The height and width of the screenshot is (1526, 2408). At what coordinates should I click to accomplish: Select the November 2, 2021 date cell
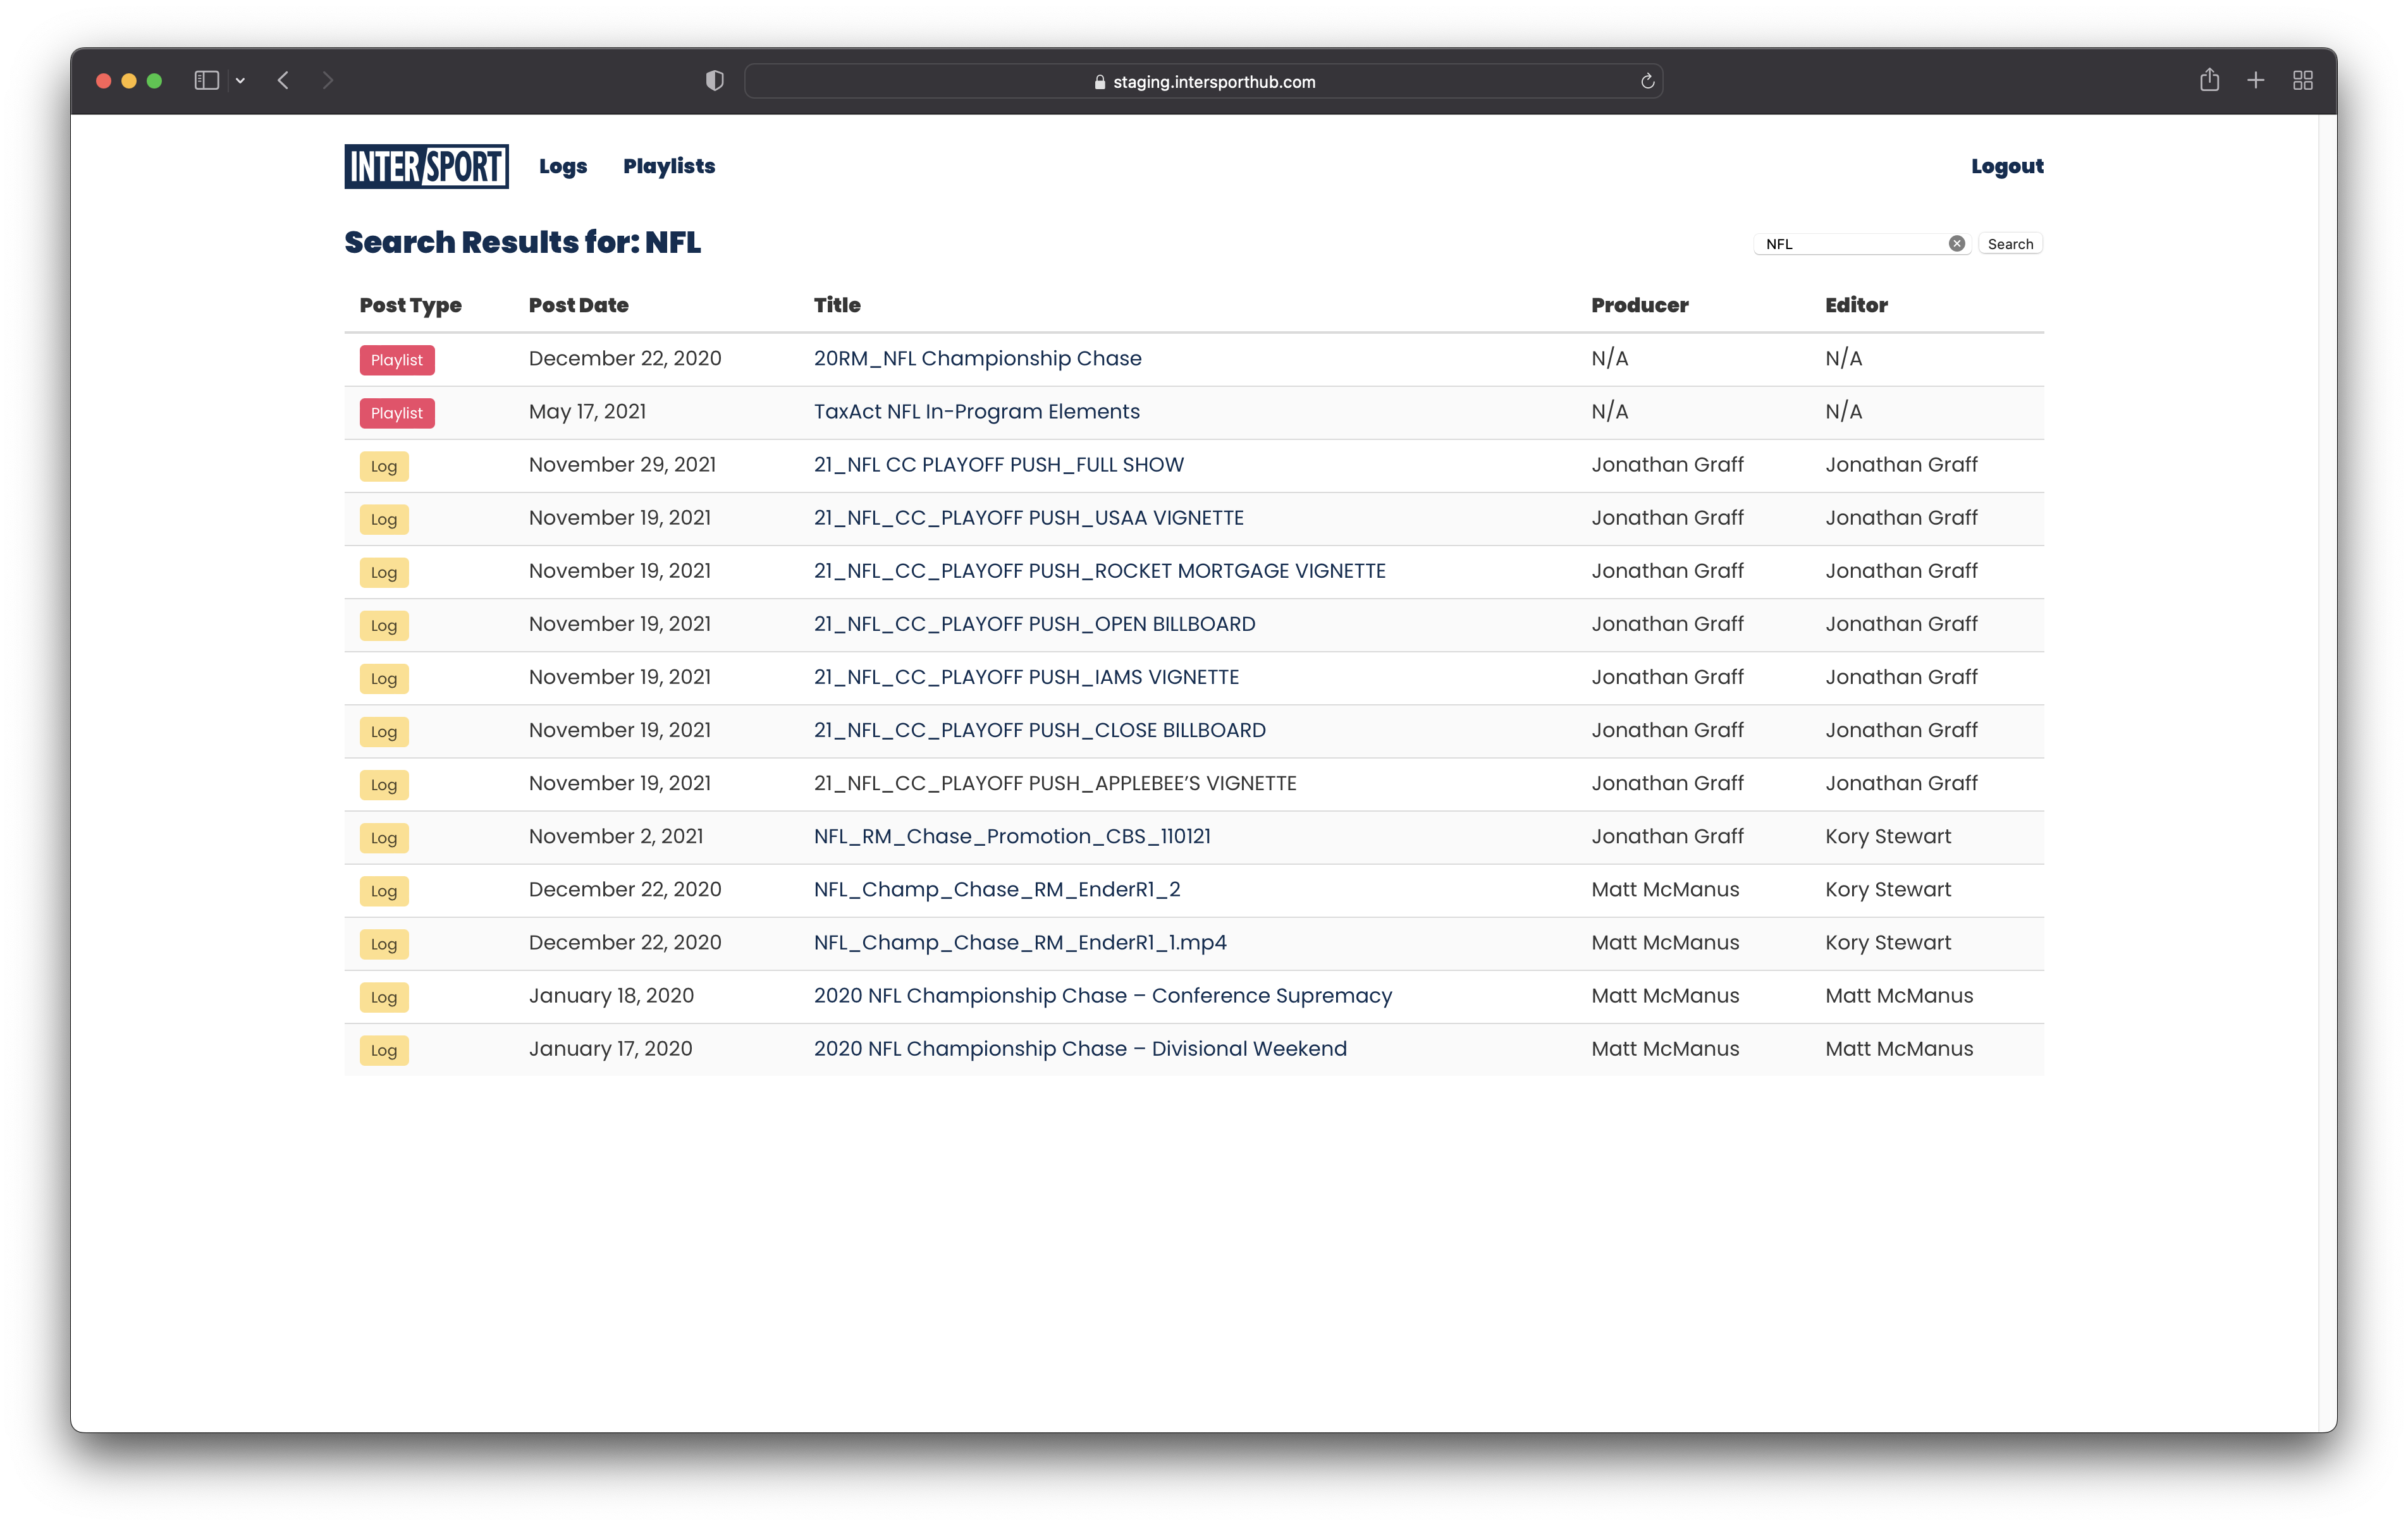(615, 837)
